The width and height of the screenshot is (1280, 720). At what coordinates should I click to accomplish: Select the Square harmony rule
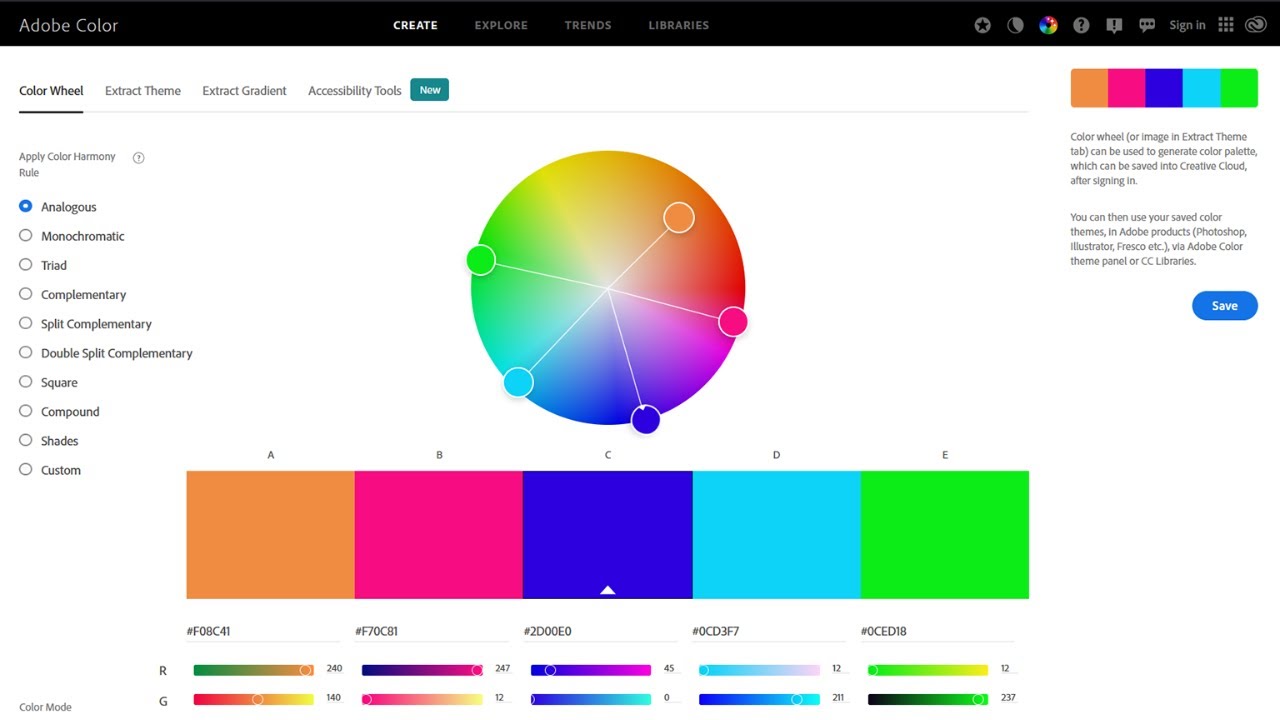pos(48,382)
